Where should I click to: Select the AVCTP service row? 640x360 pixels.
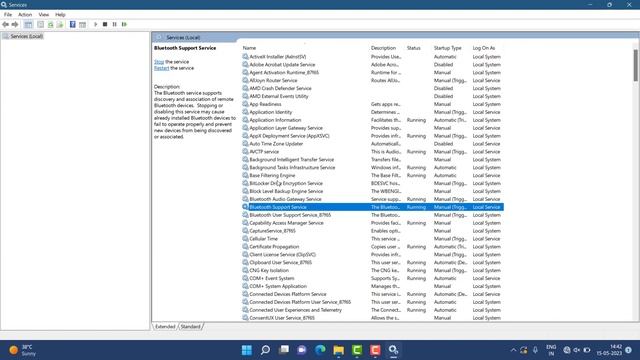pyautogui.click(x=373, y=151)
